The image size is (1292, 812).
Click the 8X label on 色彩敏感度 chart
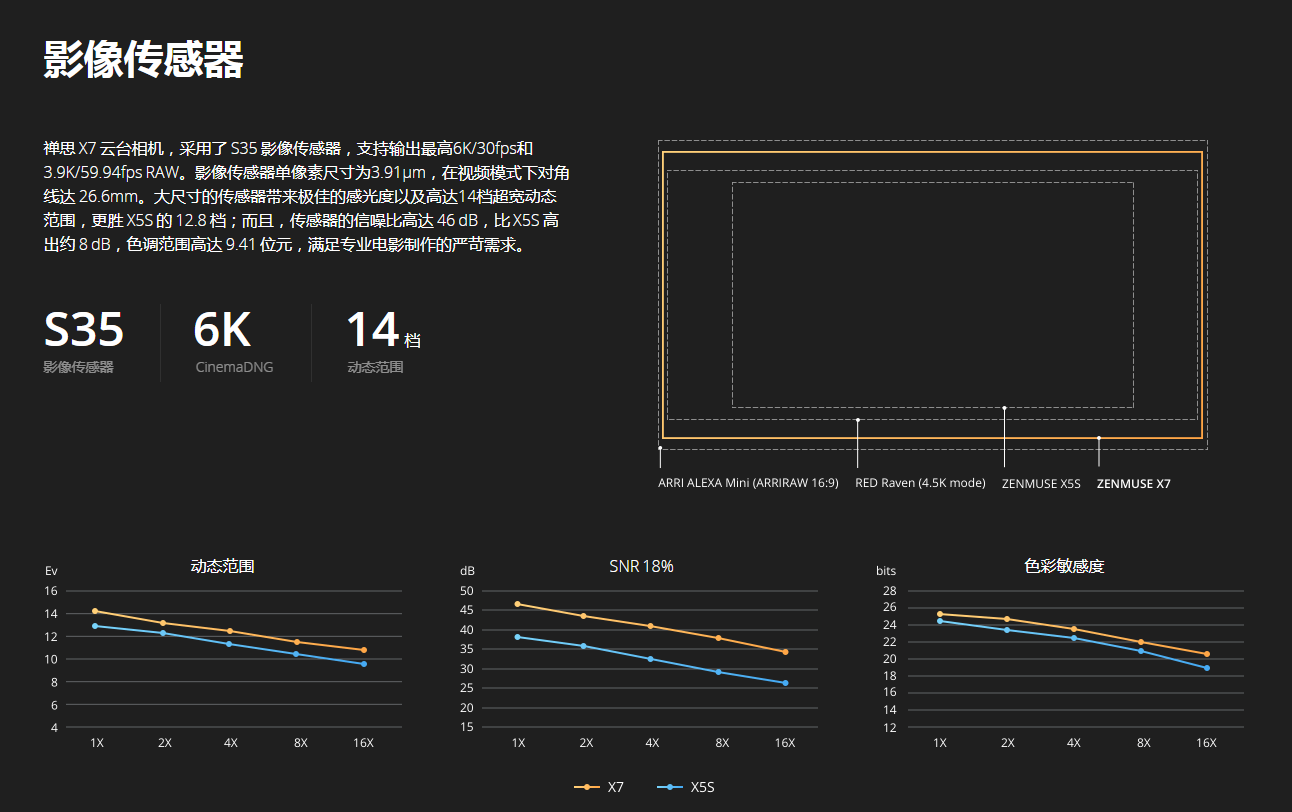[x=1143, y=743]
